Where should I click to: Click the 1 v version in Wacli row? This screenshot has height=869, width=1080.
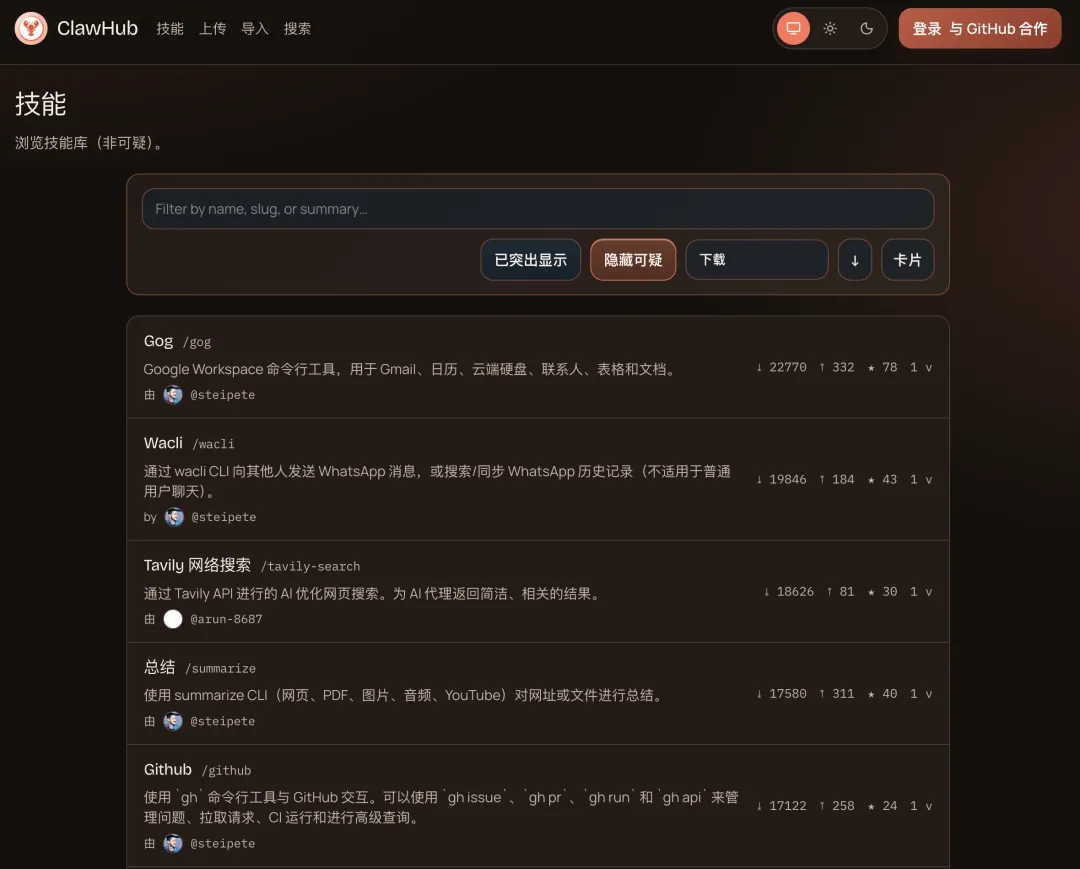tap(921, 479)
